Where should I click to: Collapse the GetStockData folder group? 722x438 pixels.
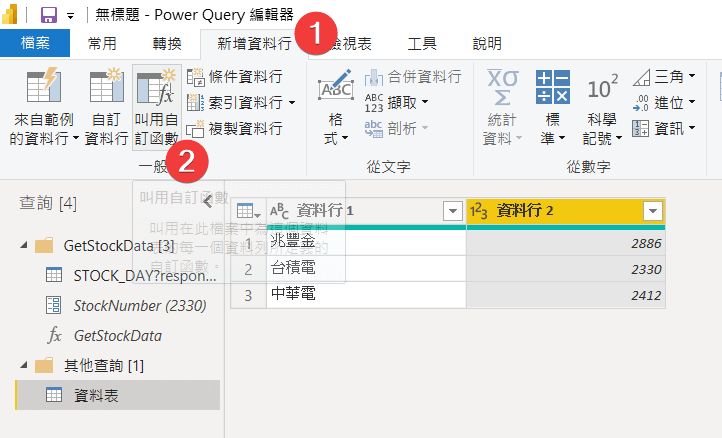24,245
